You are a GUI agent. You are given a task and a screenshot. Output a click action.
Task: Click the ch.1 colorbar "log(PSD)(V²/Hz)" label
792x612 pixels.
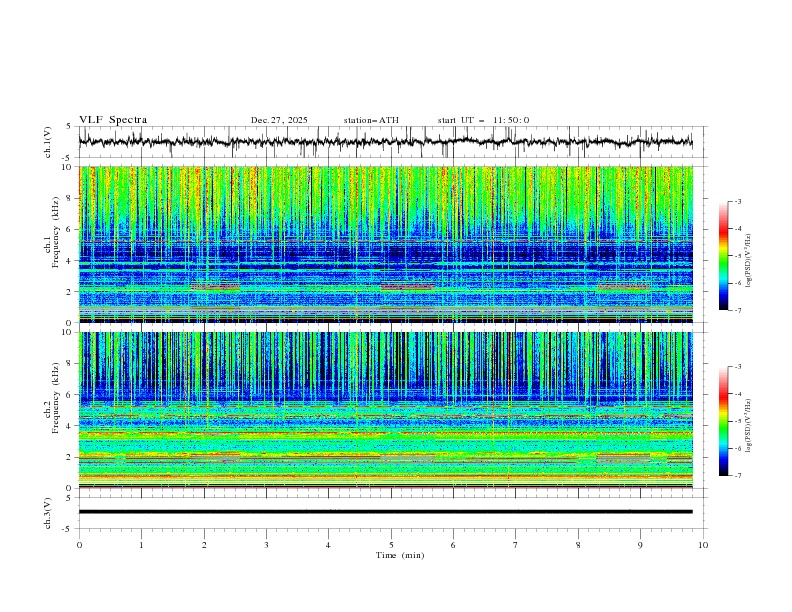pos(748,261)
